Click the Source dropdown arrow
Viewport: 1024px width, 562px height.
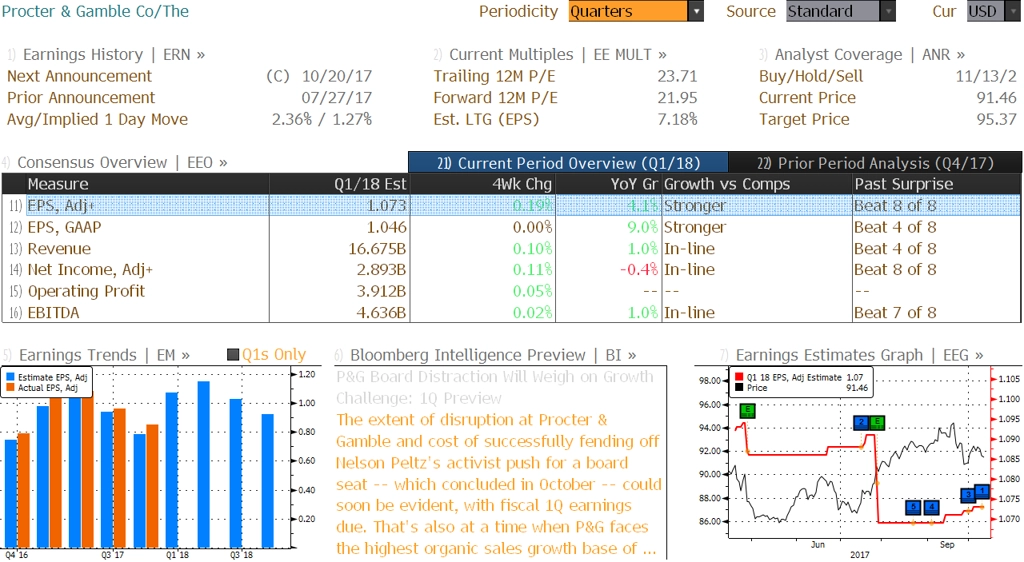click(x=888, y=11)
